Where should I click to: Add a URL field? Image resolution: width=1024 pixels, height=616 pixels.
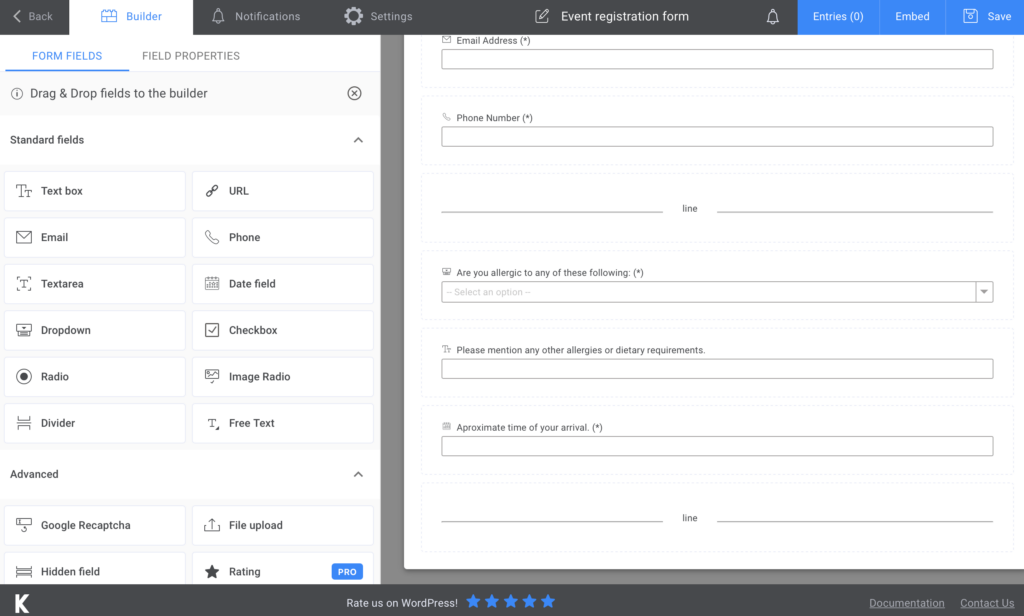click(x=283, y=191)
